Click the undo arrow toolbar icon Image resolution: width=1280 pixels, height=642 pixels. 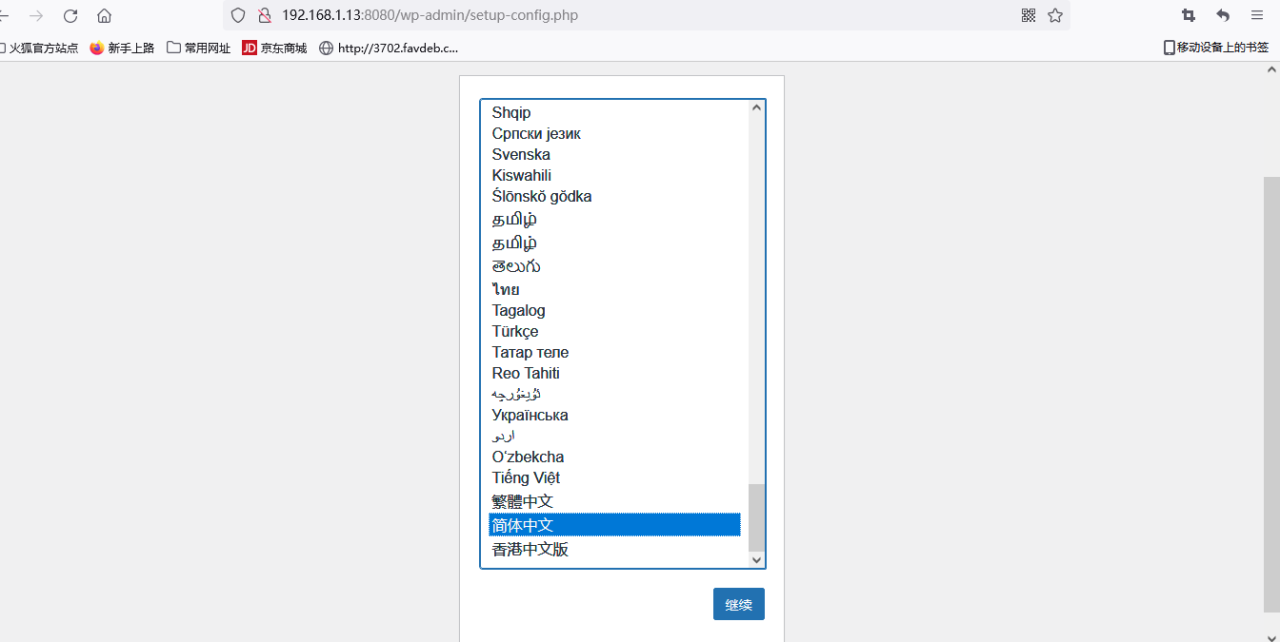tap(1222, 15)
